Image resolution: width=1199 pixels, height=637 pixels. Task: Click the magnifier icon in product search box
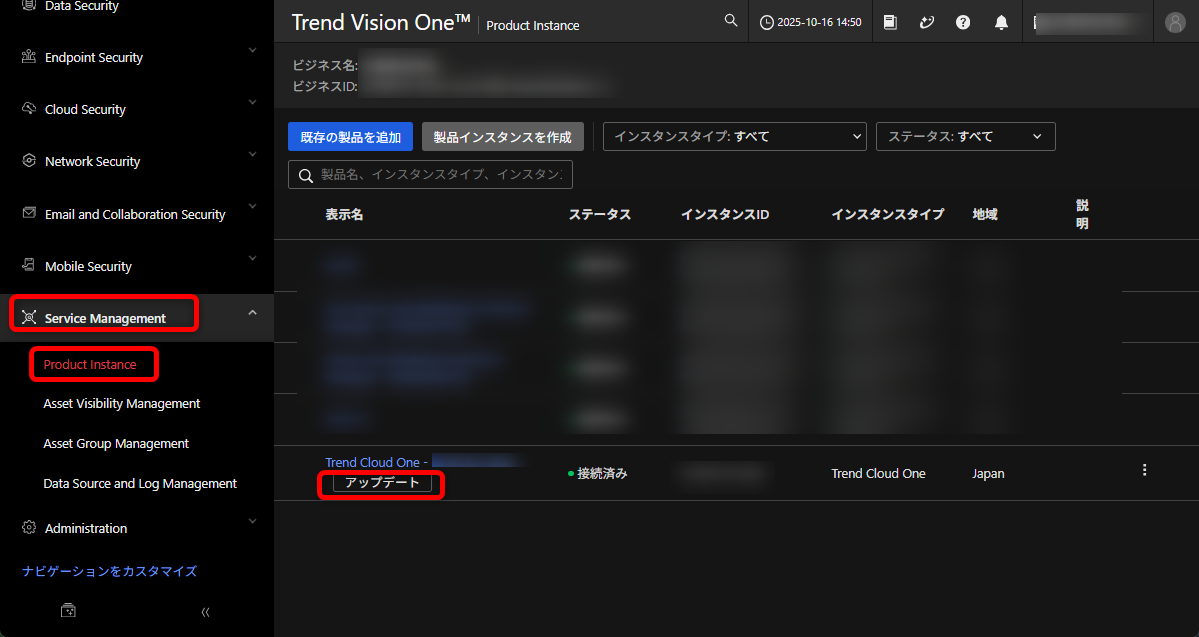(x=306, y=176)
